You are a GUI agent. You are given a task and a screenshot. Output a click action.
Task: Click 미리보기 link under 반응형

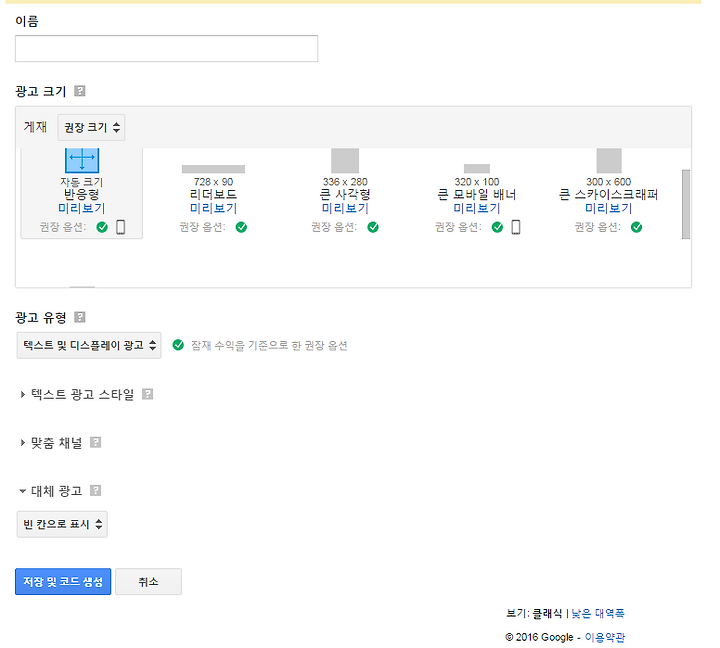(82, 208)
